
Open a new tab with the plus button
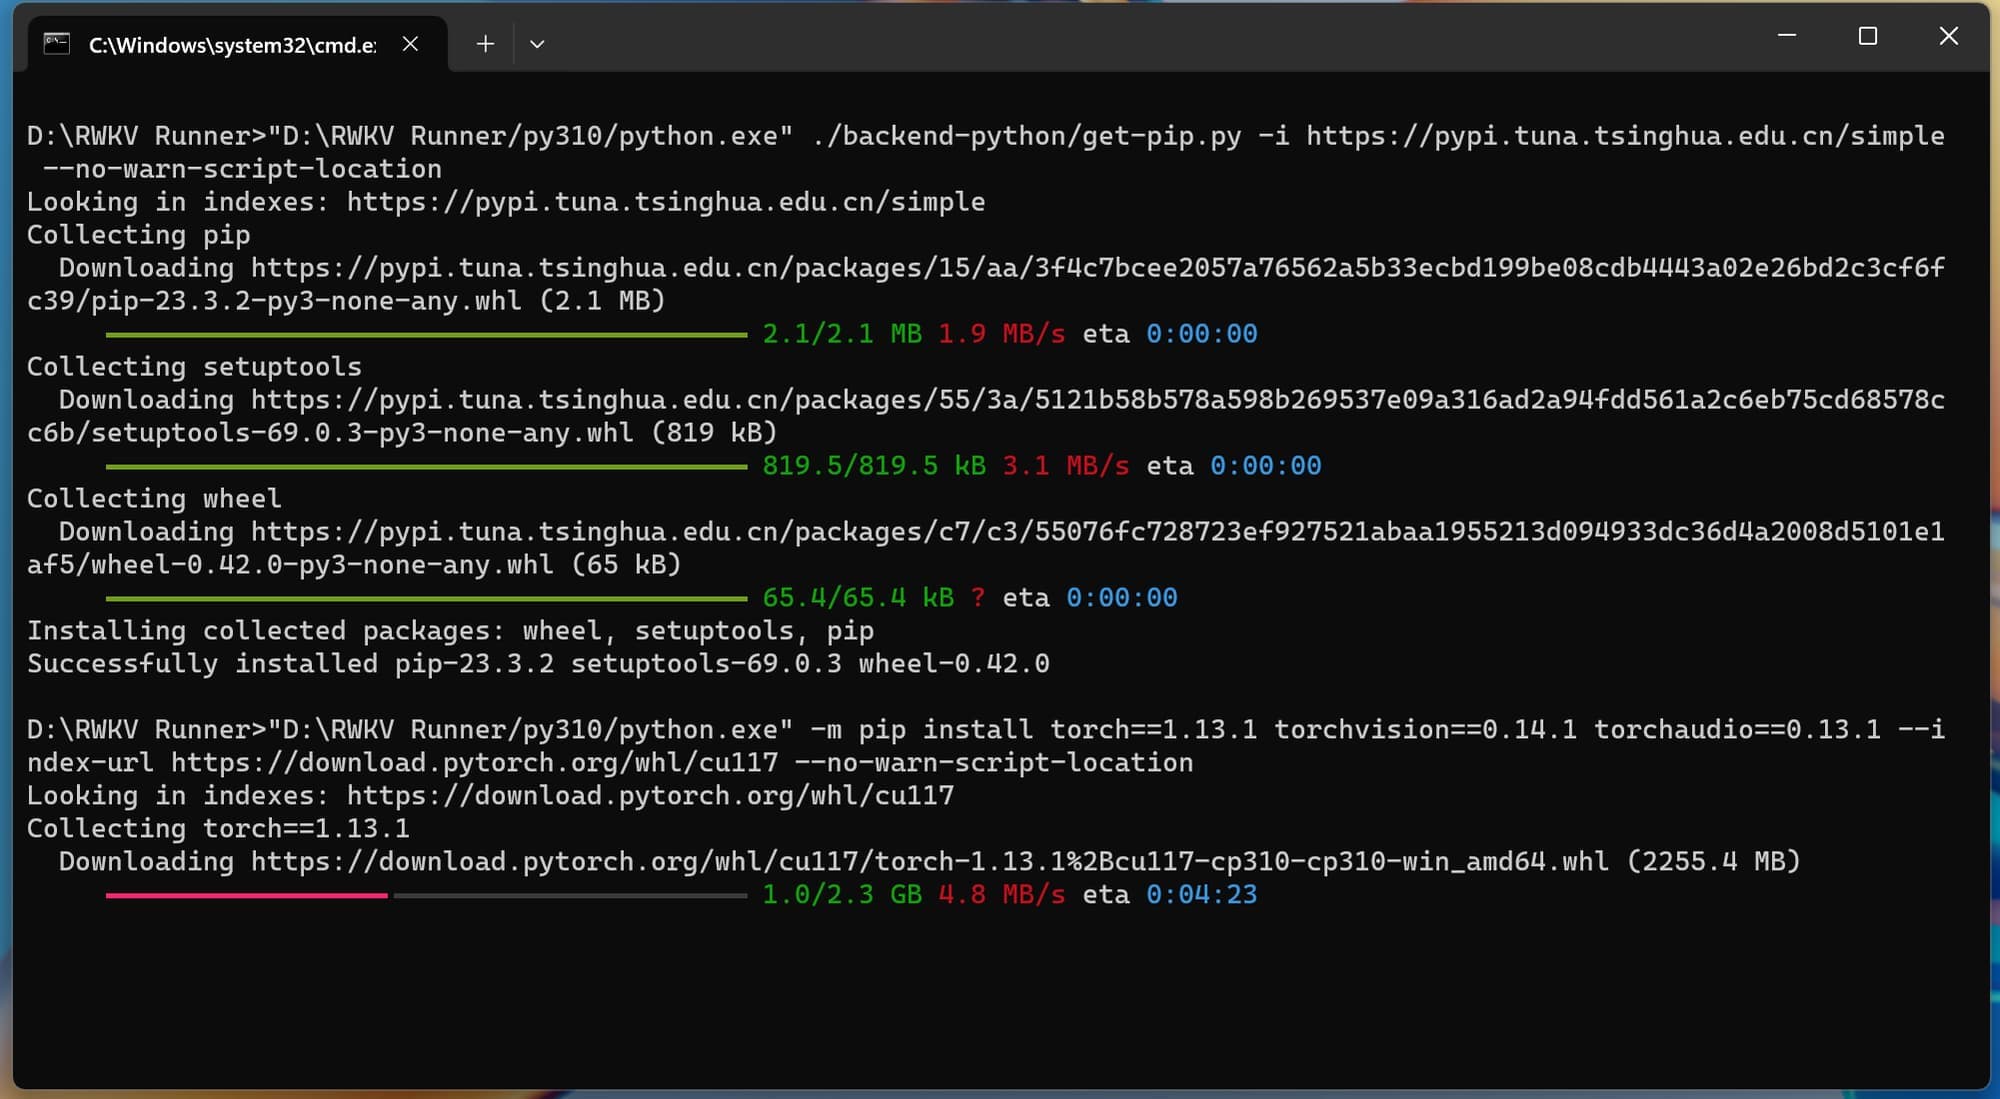(x=485, y=44)
